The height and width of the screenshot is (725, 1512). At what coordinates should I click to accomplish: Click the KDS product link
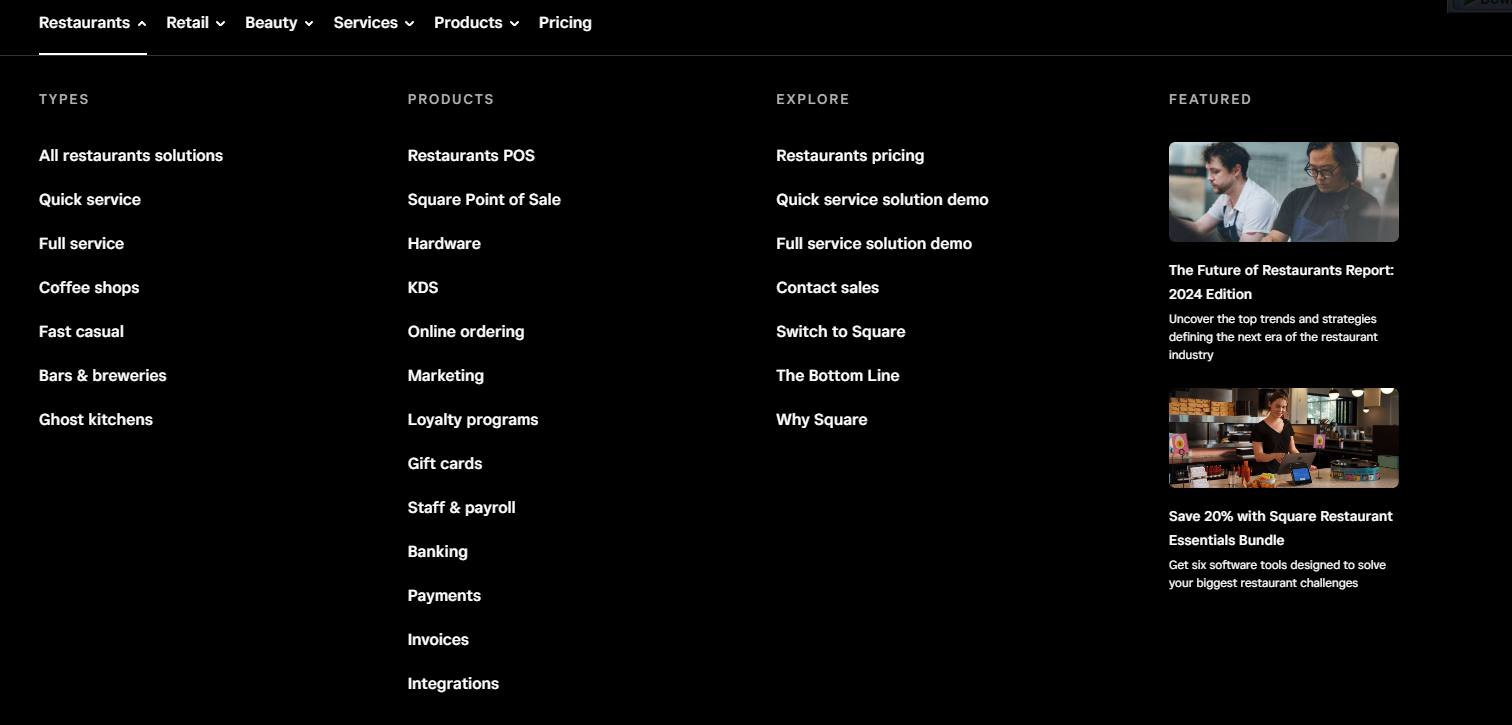tap(423, 288)
